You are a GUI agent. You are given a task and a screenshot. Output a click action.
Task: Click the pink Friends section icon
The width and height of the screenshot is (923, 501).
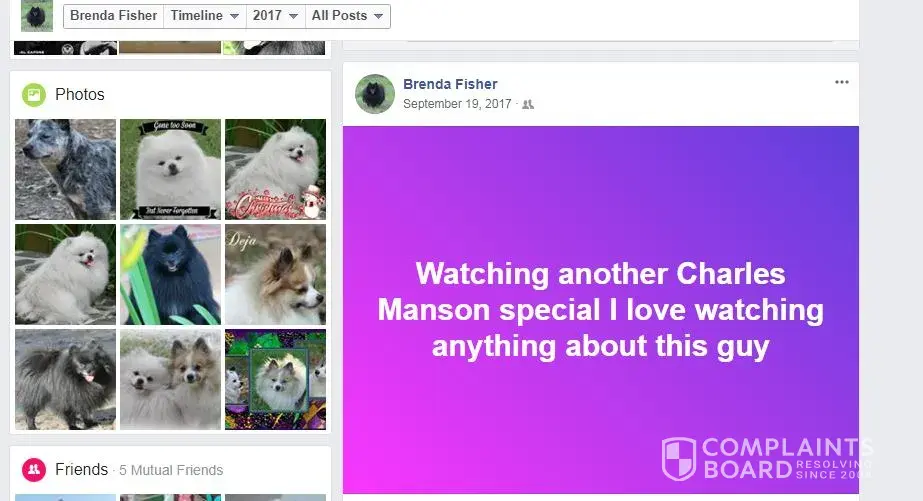tap(34, 470)
